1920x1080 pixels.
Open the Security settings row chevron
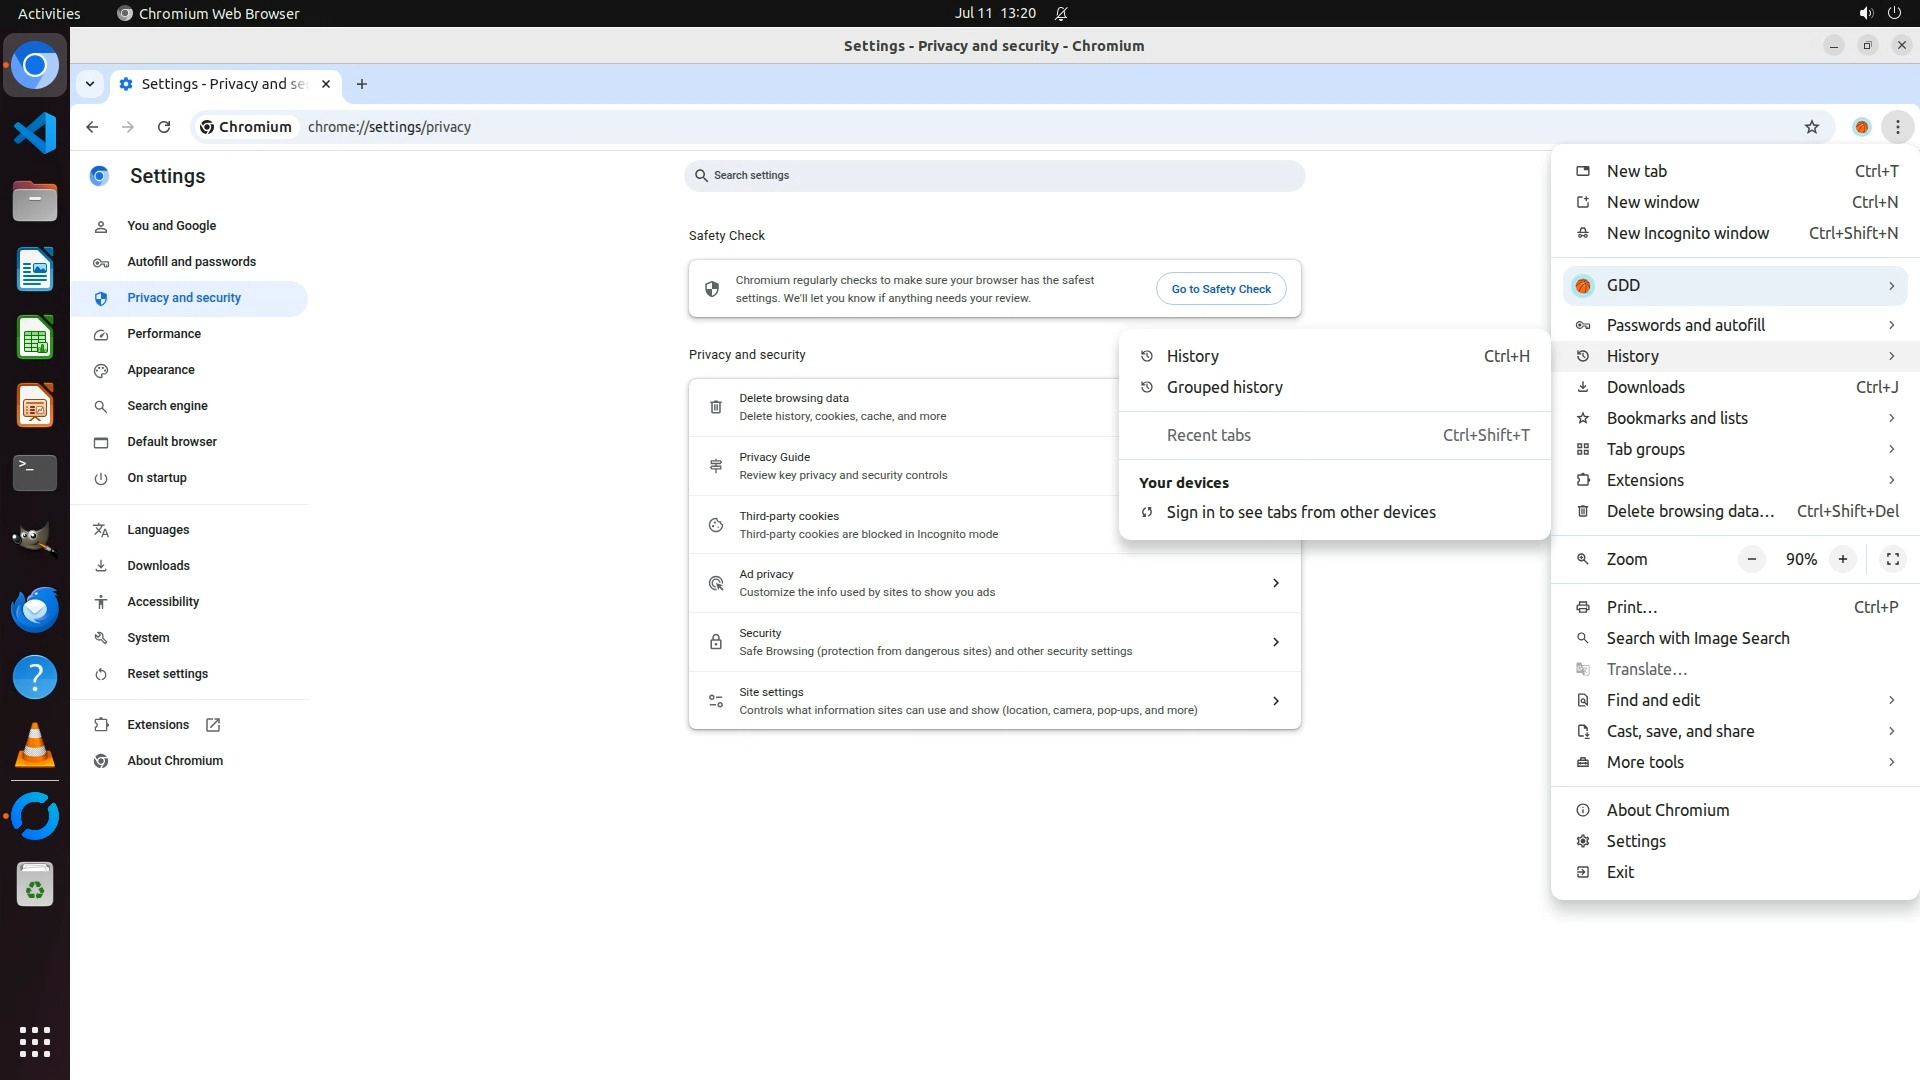click(1275, 642)
